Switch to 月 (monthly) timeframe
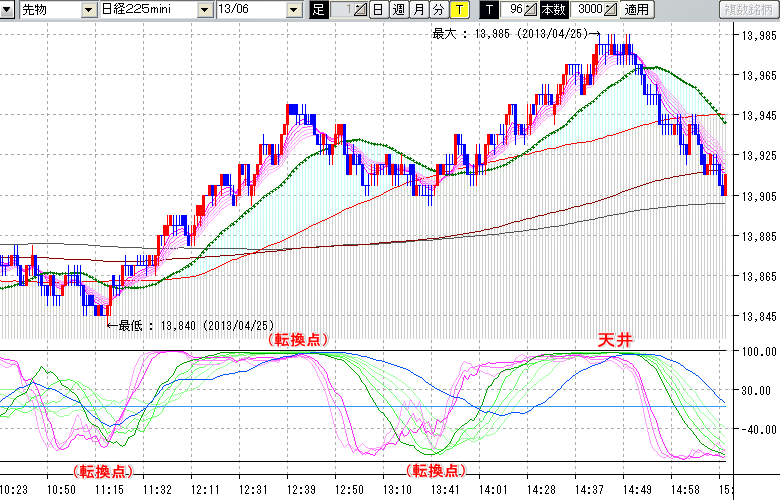Viewport: 780px width, 500px height. (x=417, y=10)
